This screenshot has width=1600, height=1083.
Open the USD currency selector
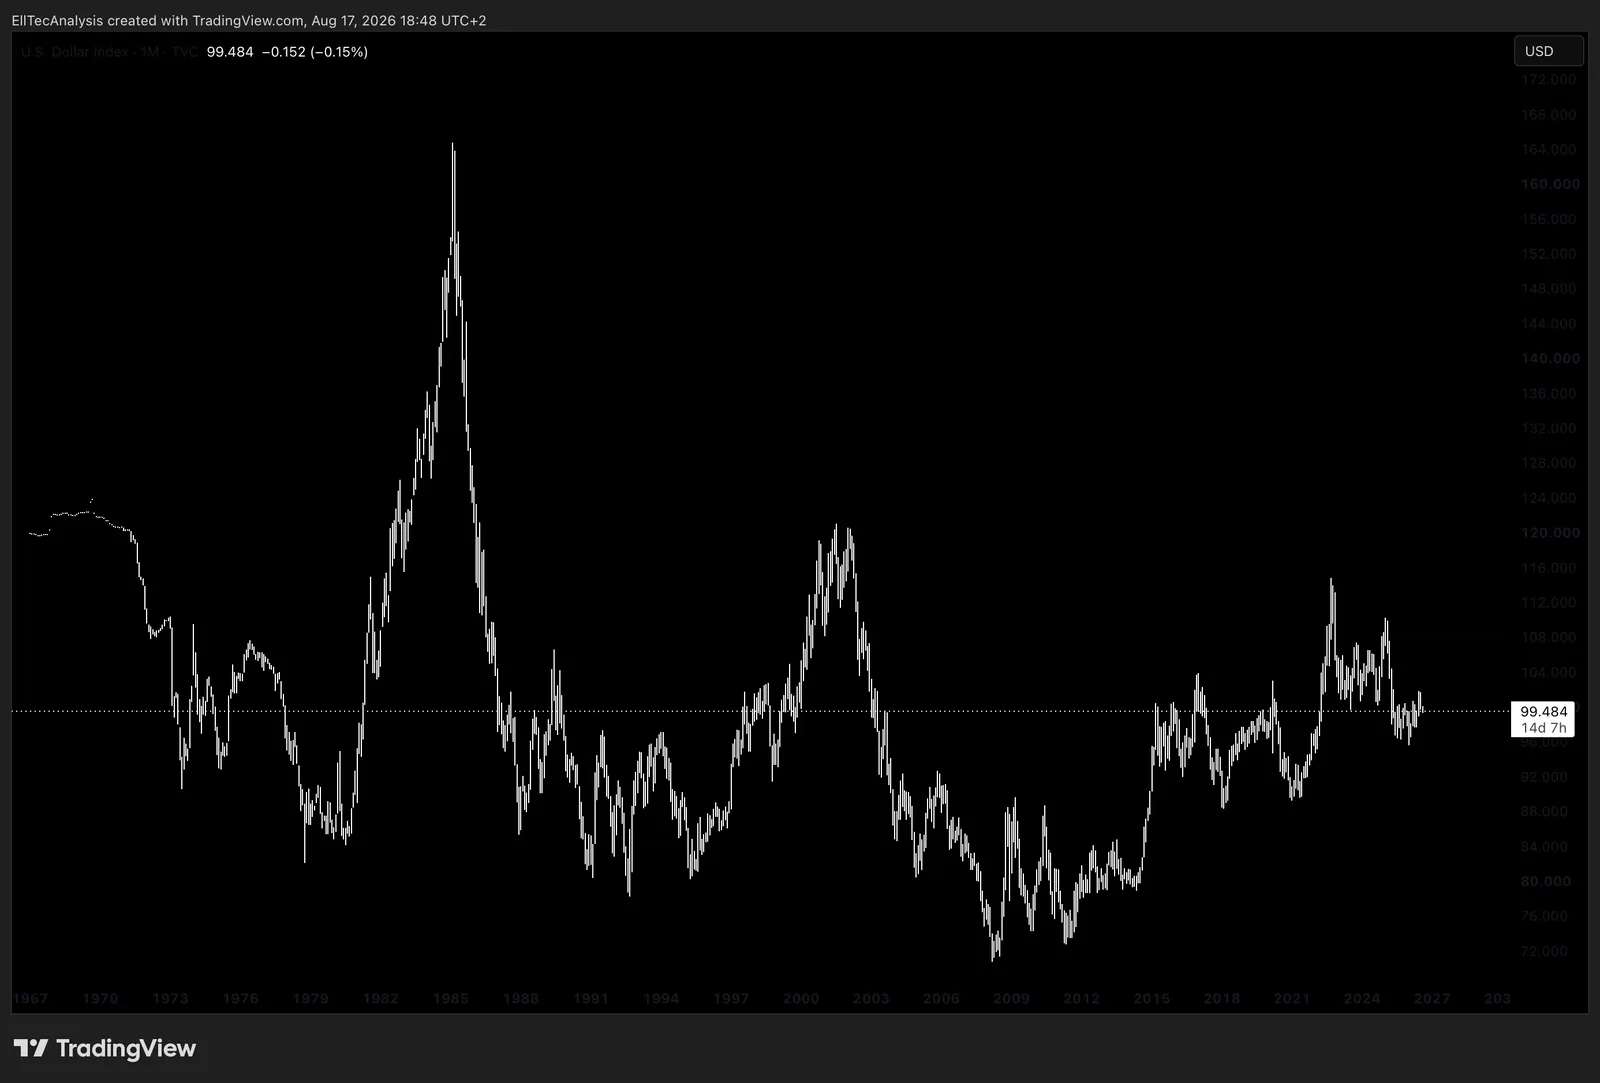click(x=1548, y=51)
